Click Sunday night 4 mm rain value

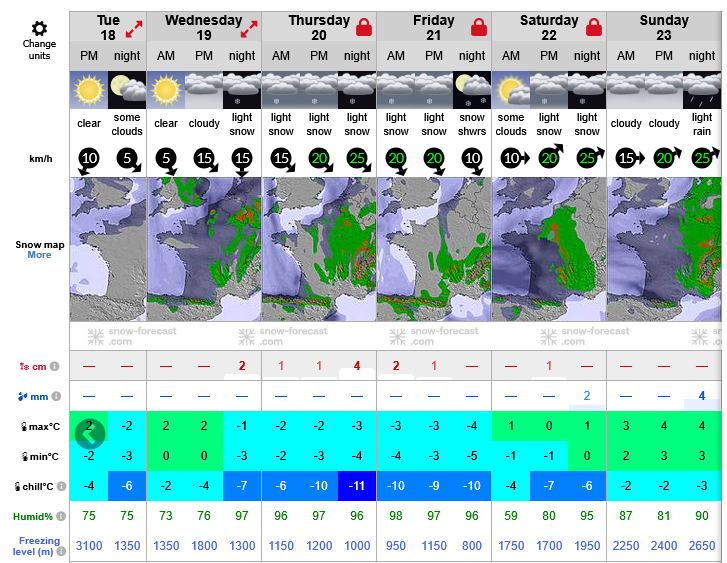(x=702, y=396)
